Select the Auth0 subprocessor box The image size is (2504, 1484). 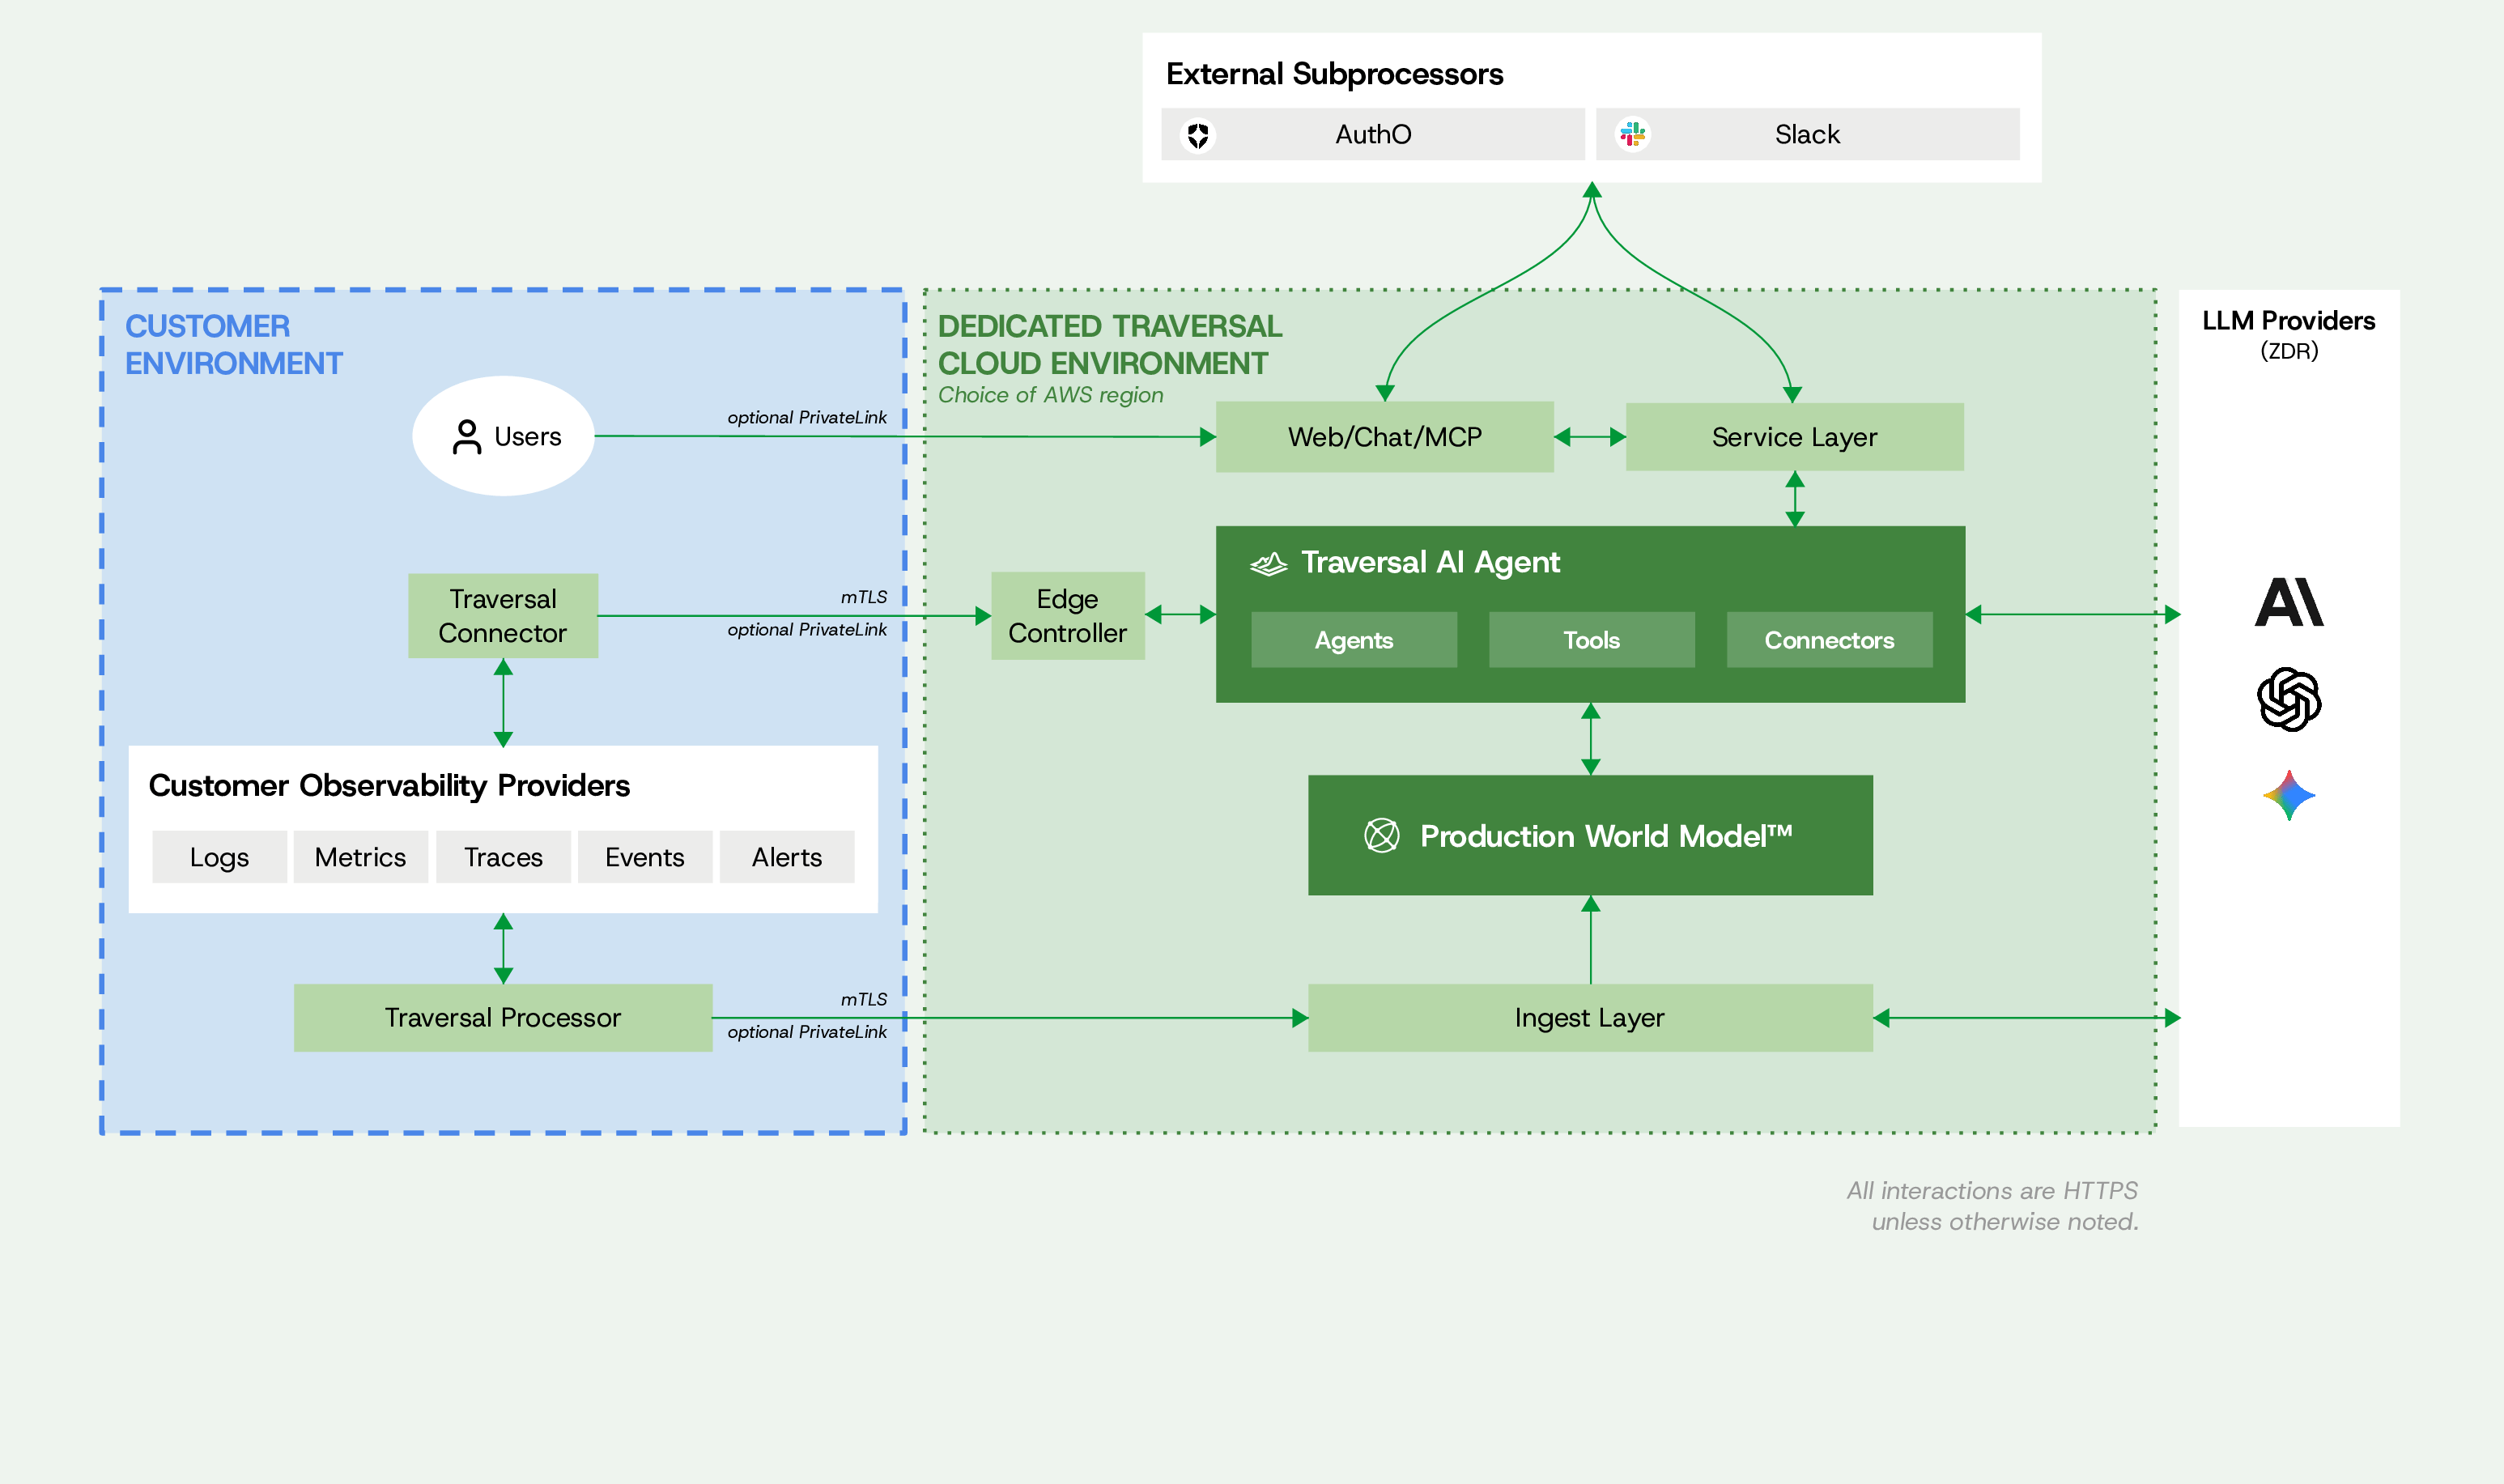1372,134
